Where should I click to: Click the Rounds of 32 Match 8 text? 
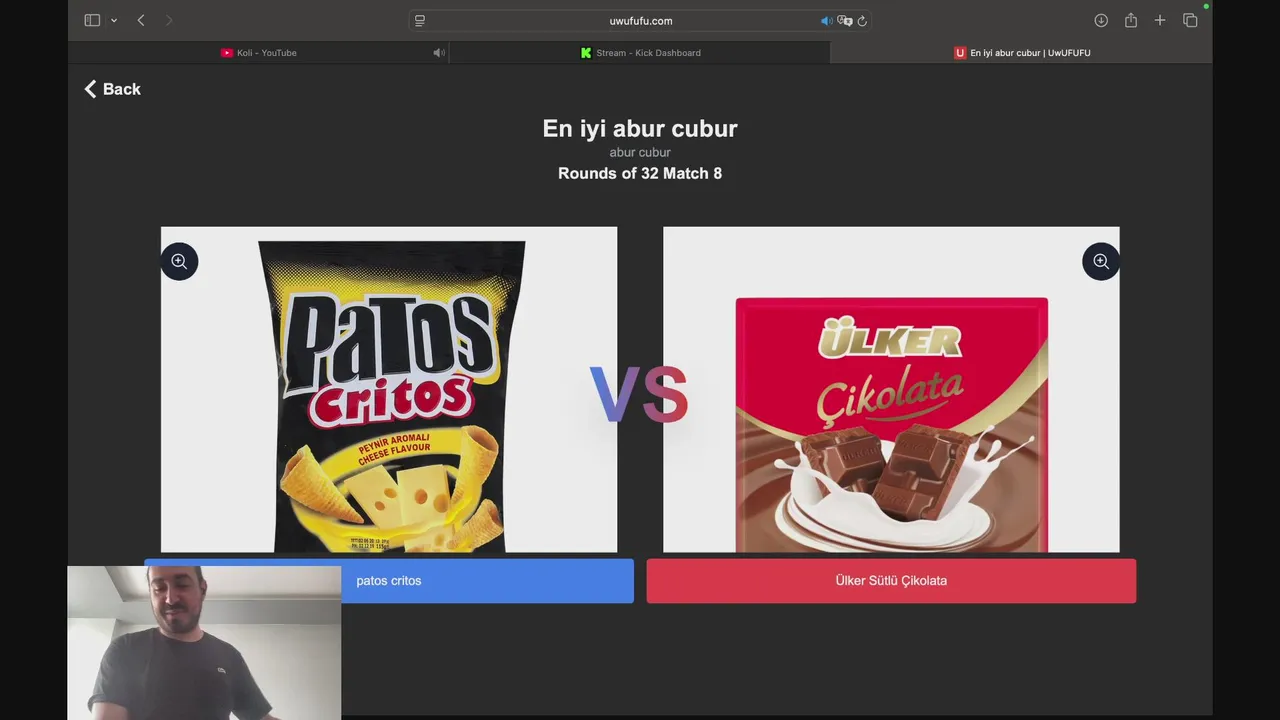640,173
